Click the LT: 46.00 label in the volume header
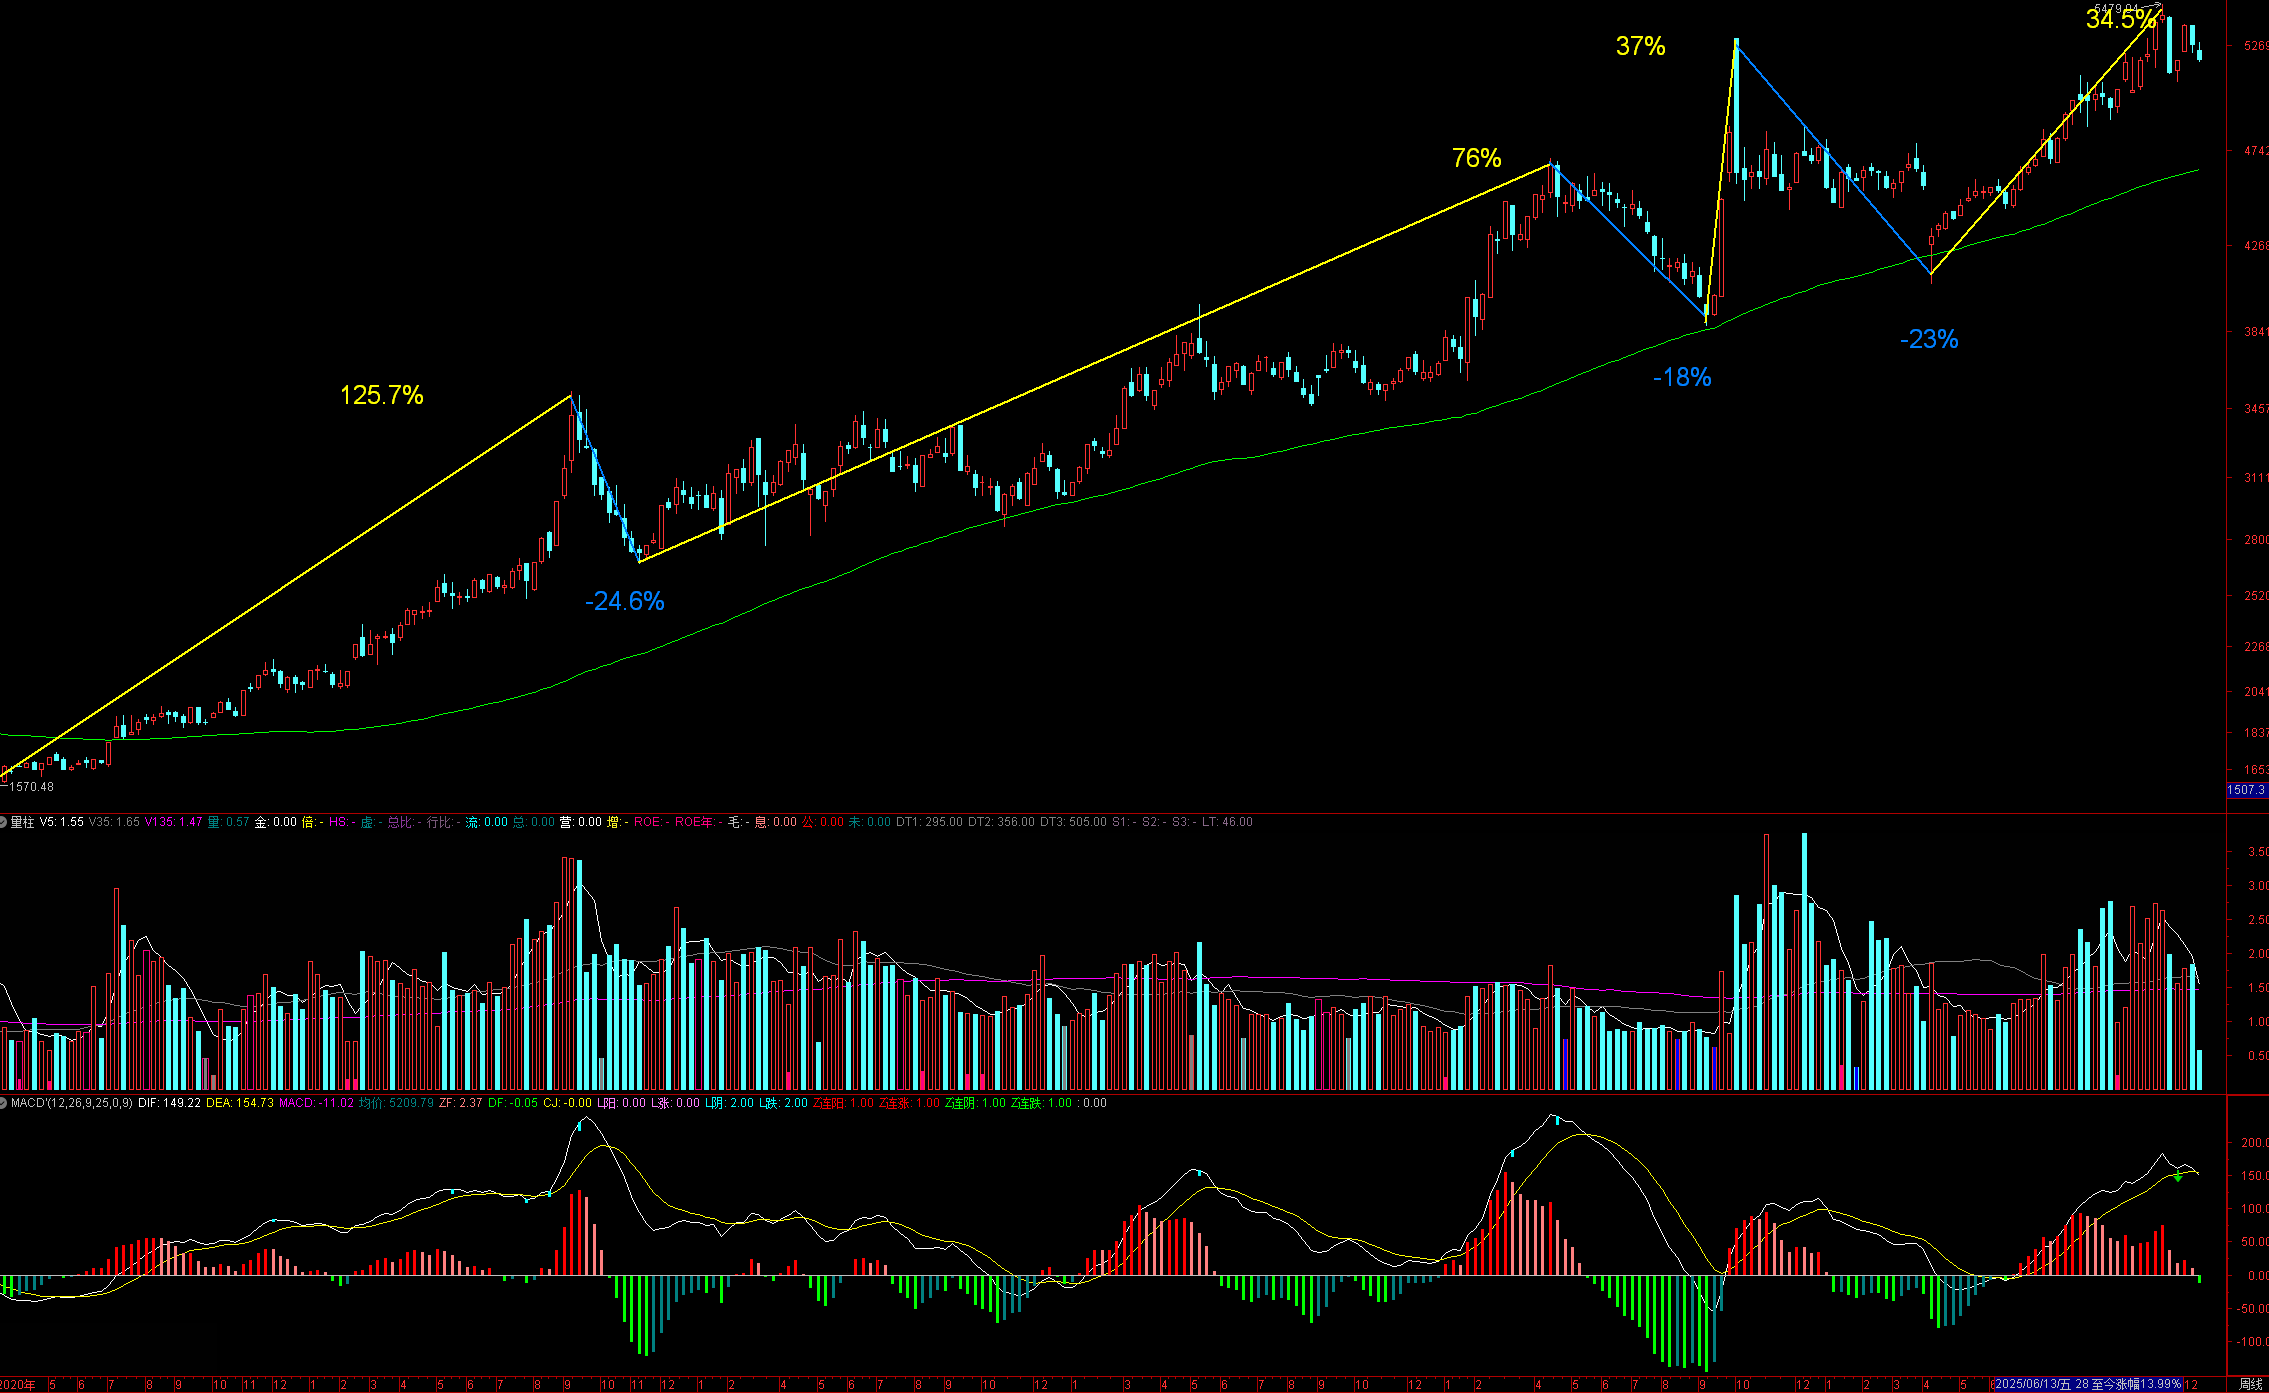Image resolution: width=2269 pixels, height=1393 pixels. coord(1227,822)
